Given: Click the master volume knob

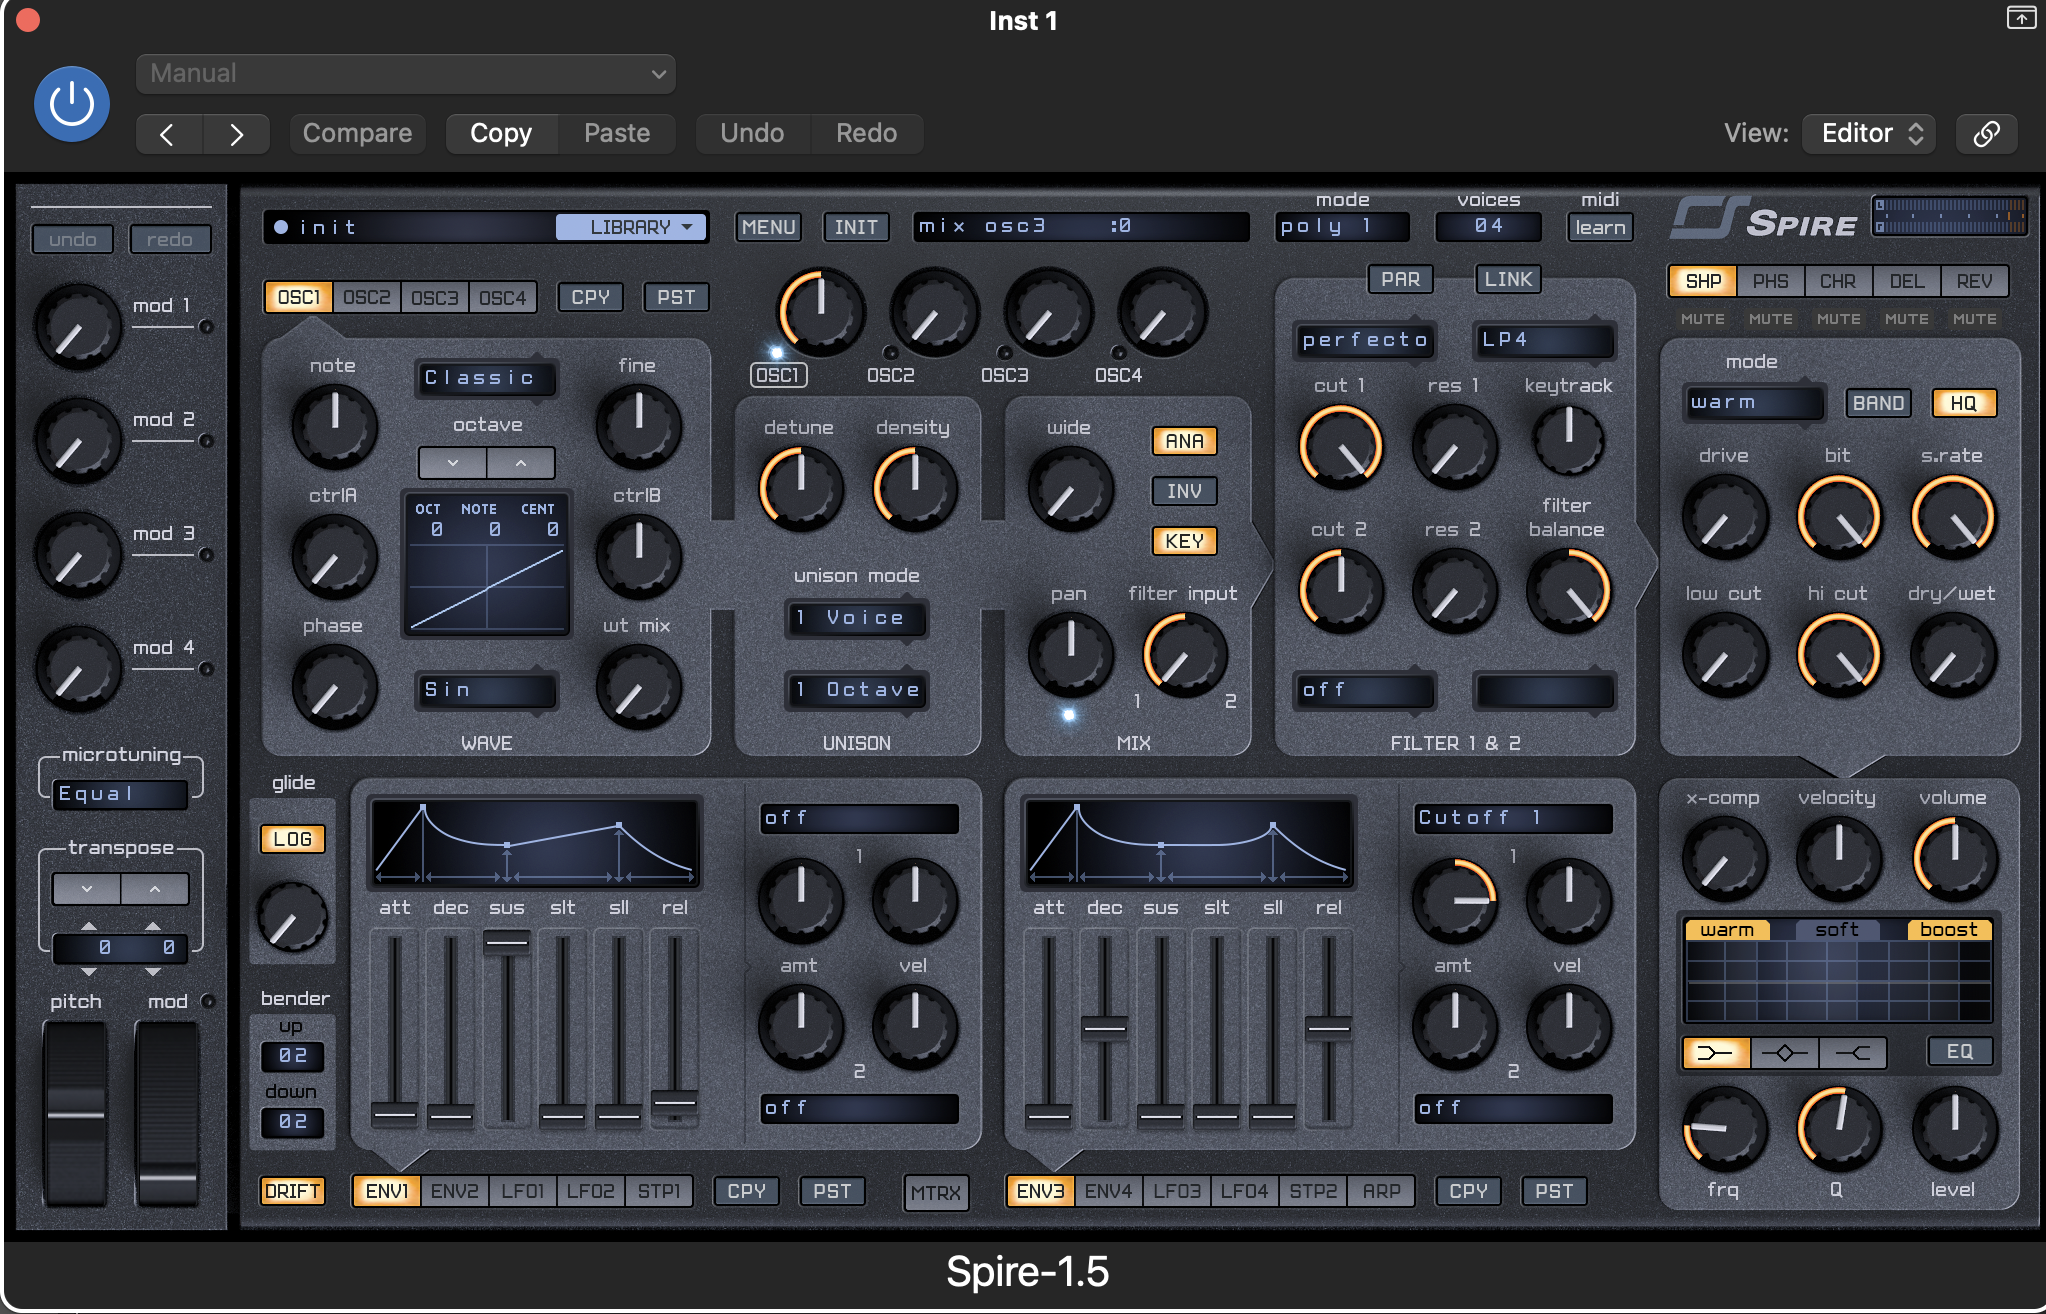Looking at the screenshot, I should click(1955, 858).
